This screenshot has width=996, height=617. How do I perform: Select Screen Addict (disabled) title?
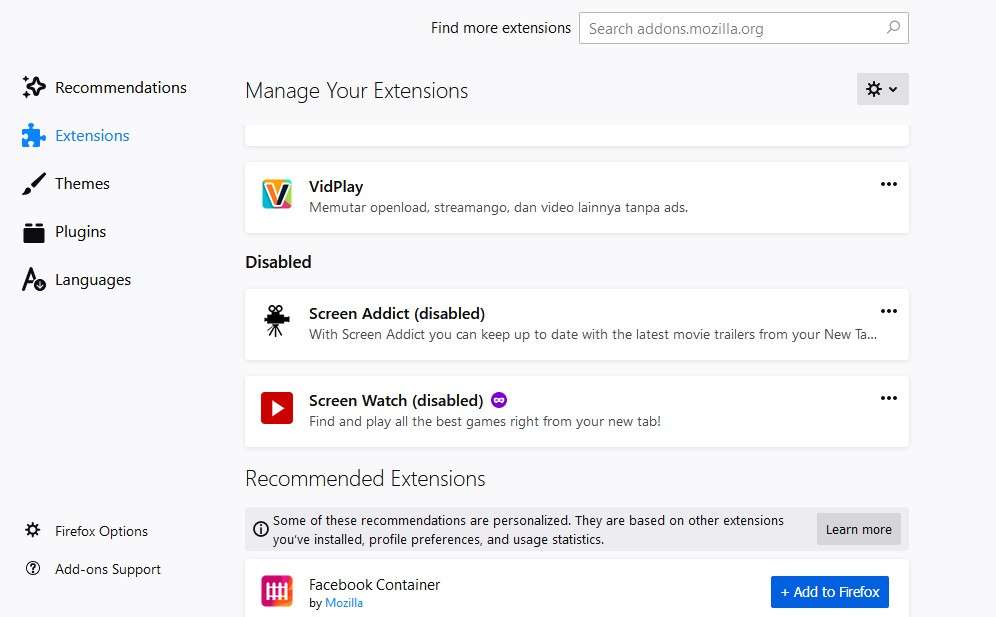(x=397, y=314)
